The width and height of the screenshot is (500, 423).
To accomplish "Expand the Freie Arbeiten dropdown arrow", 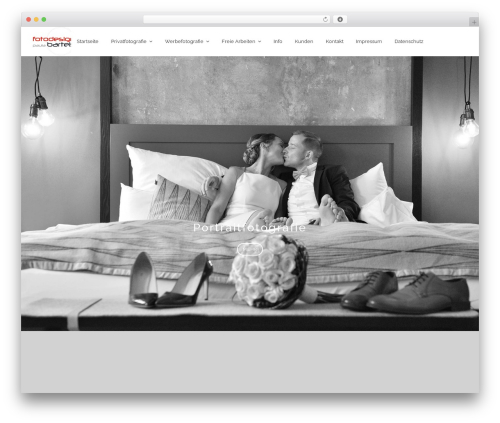I will [x=259, y=42].
